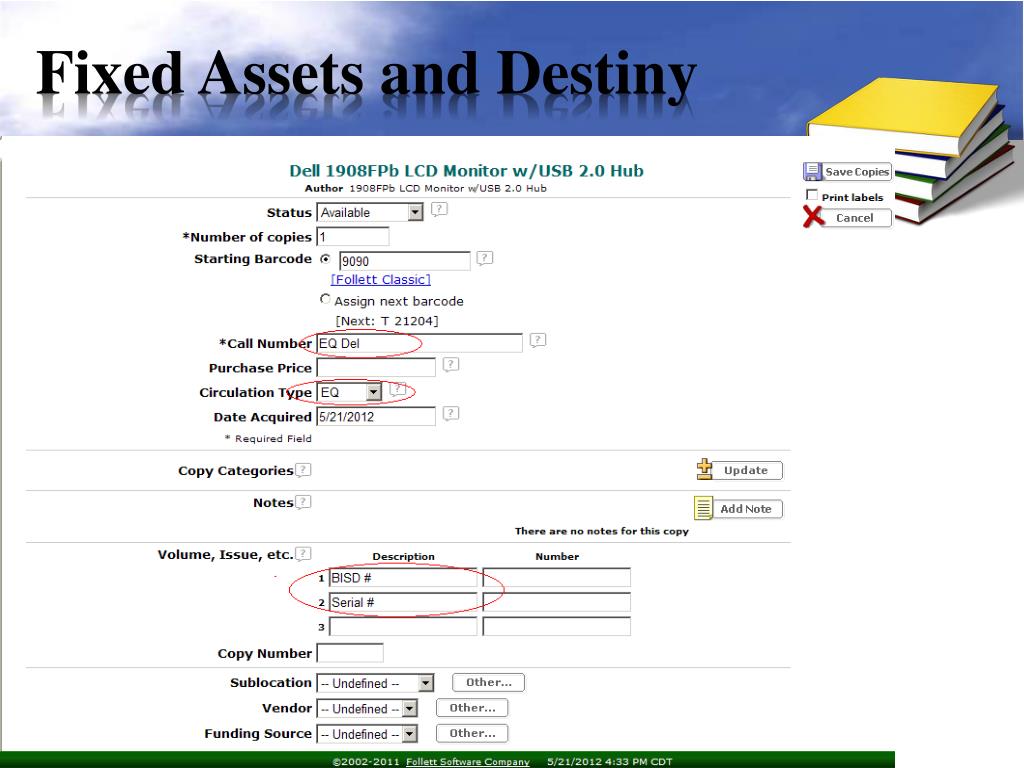
Task: Click the notepad icon beside Add Note
Action: 703,508
